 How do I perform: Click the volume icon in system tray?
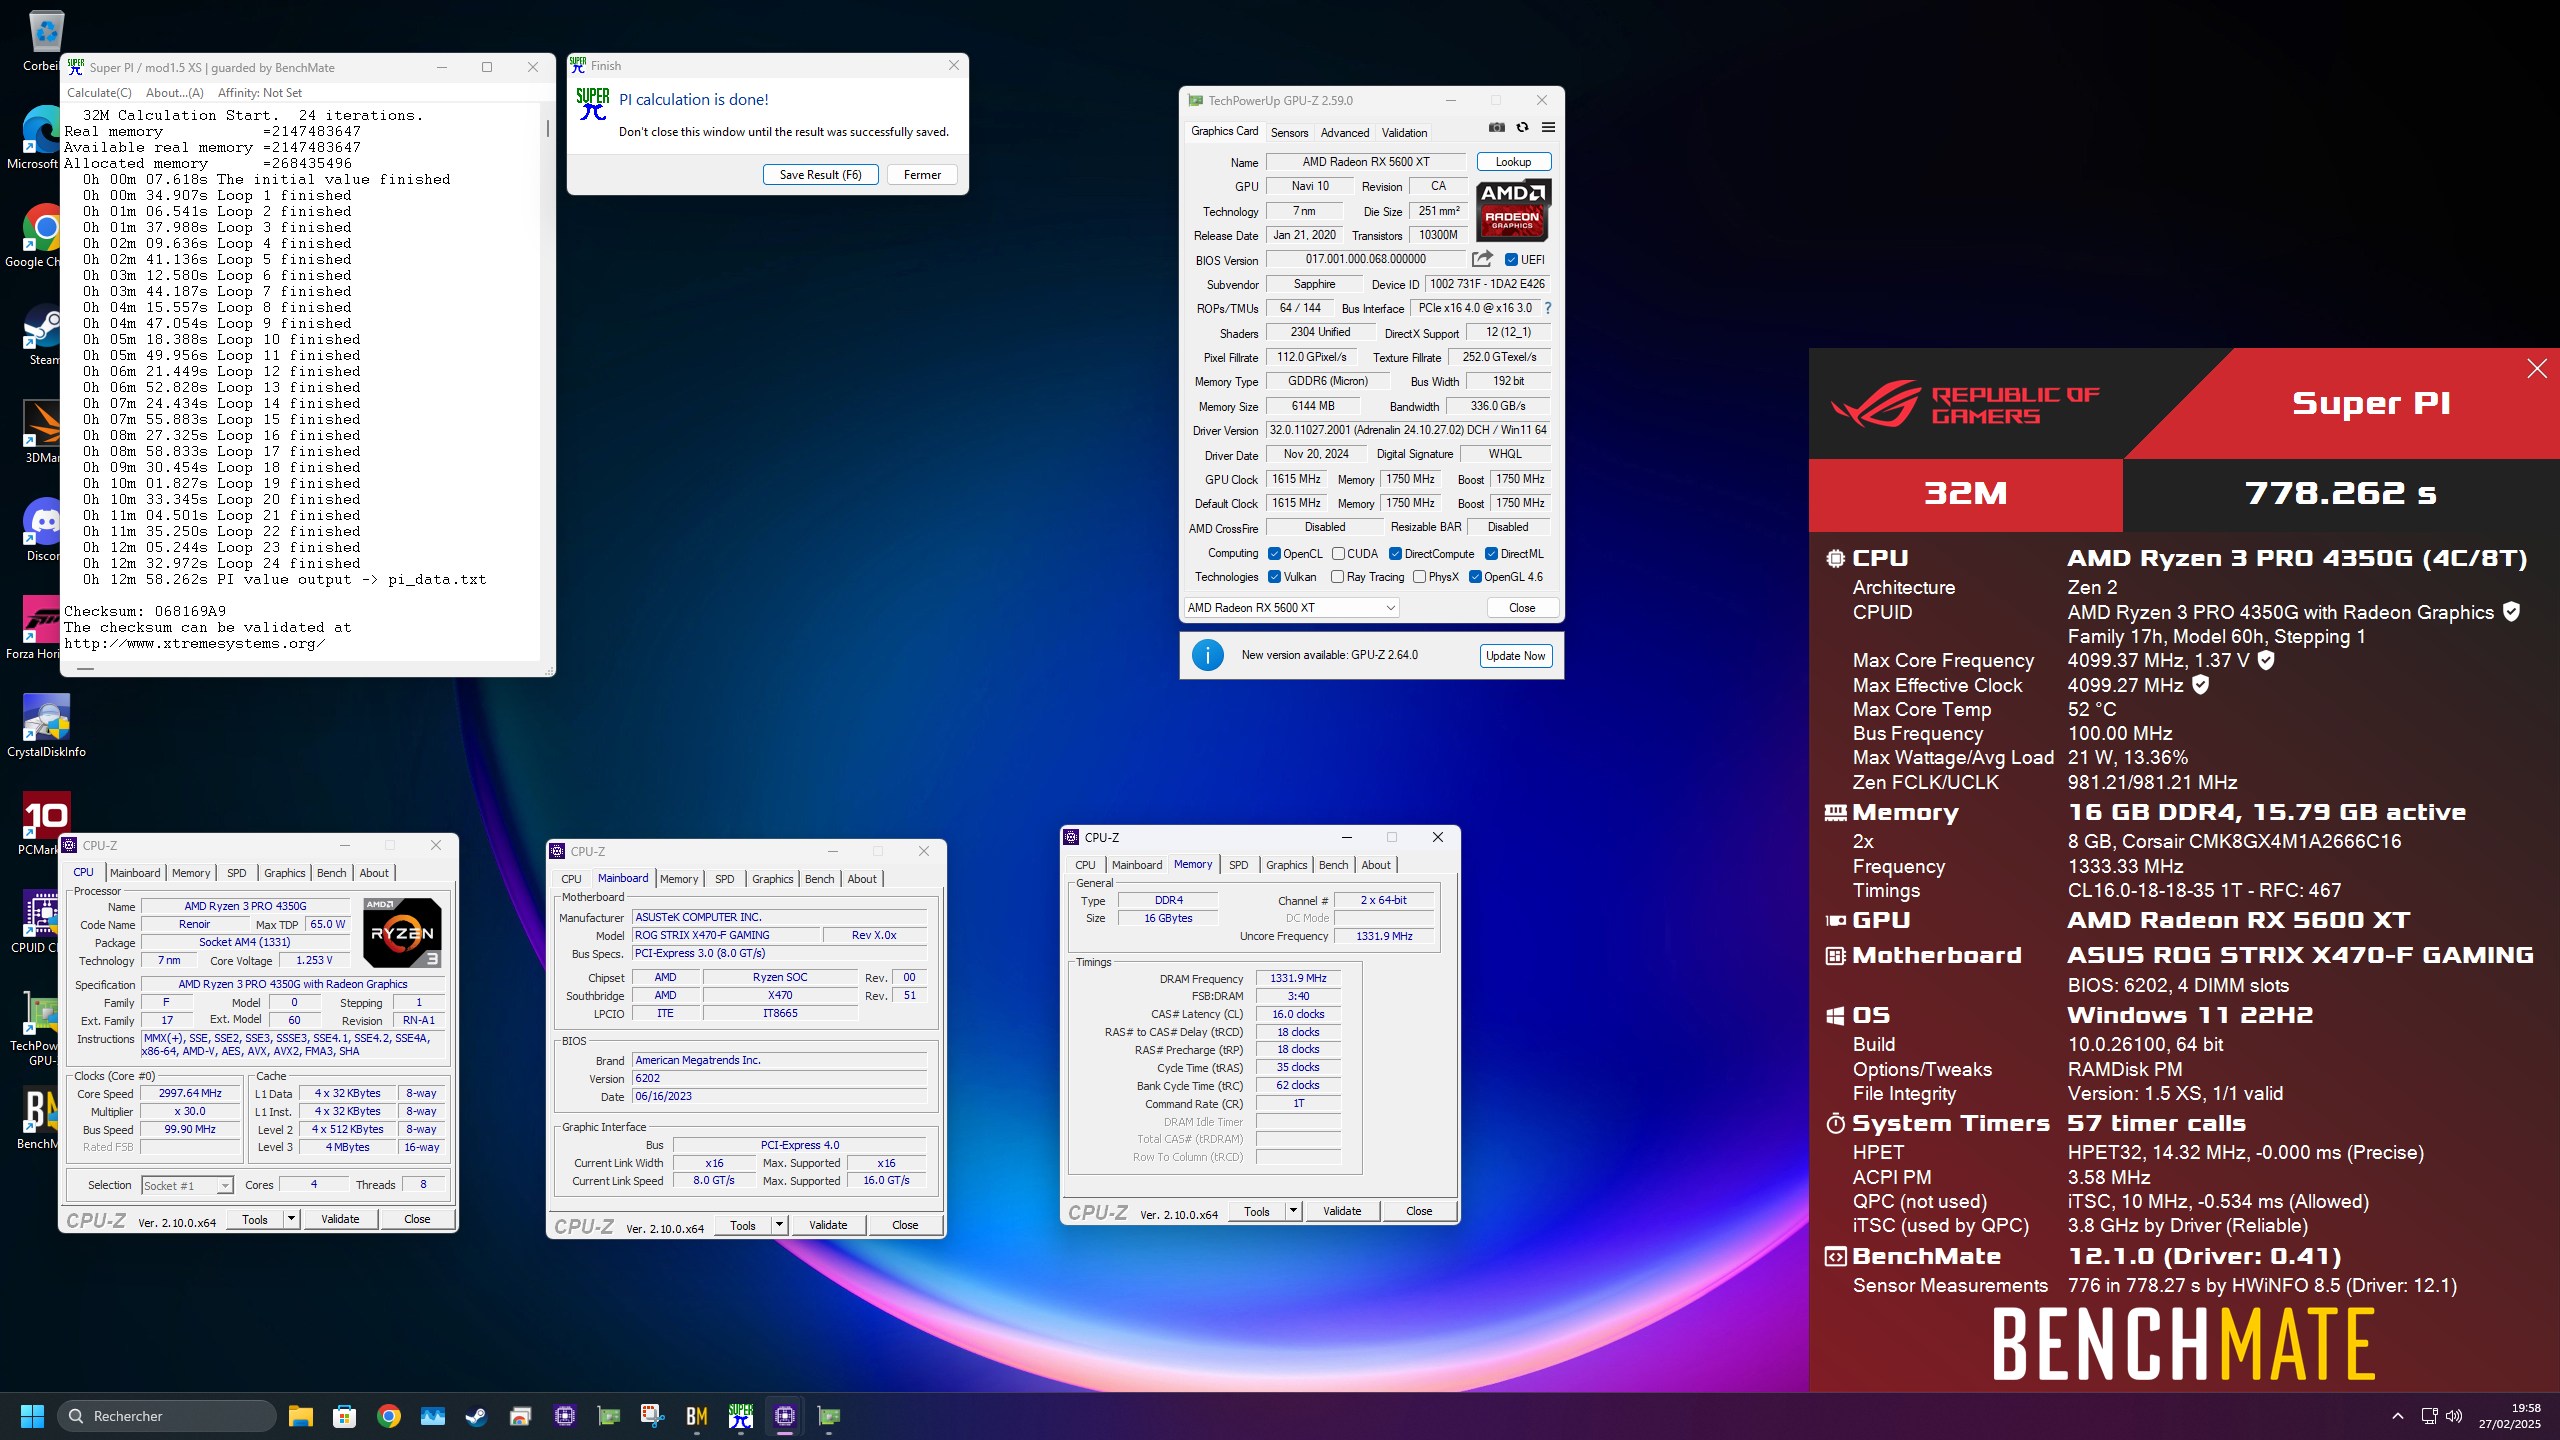pos(2453,1416)
